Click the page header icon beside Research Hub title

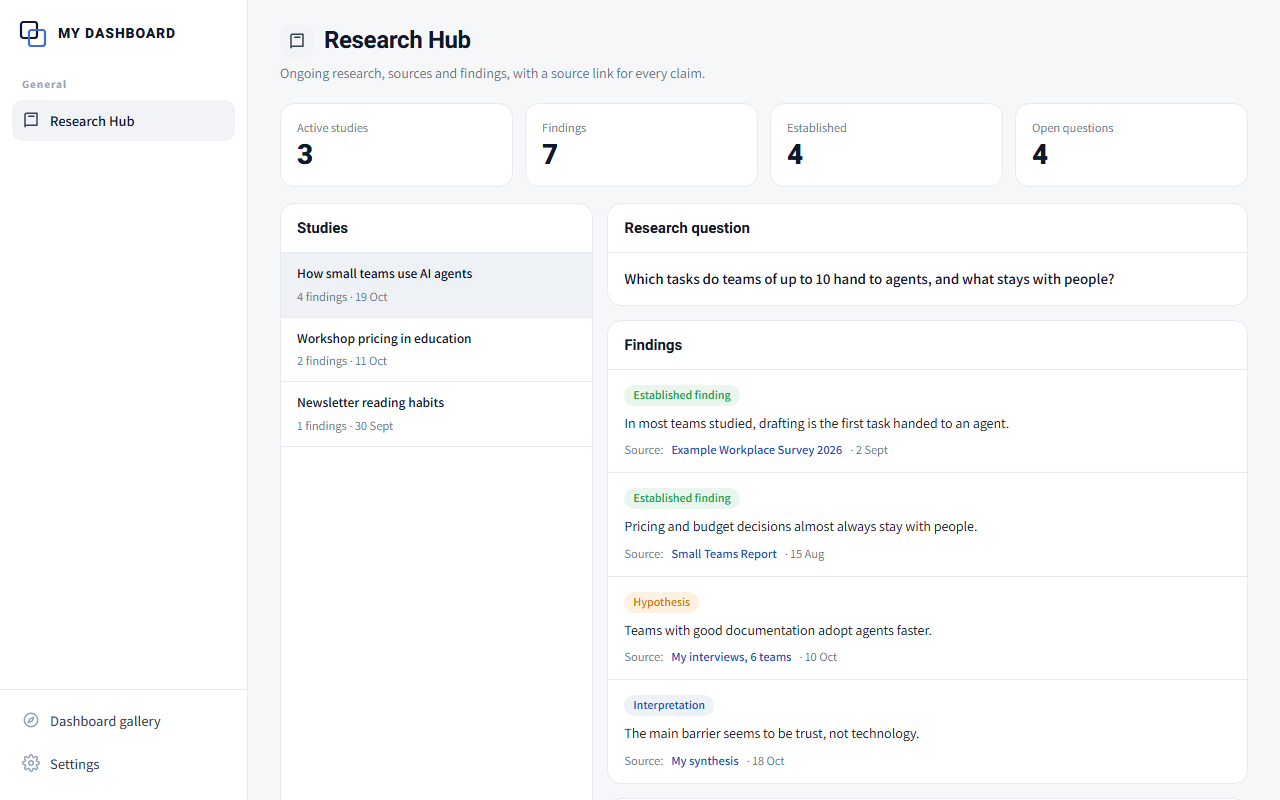297,40
